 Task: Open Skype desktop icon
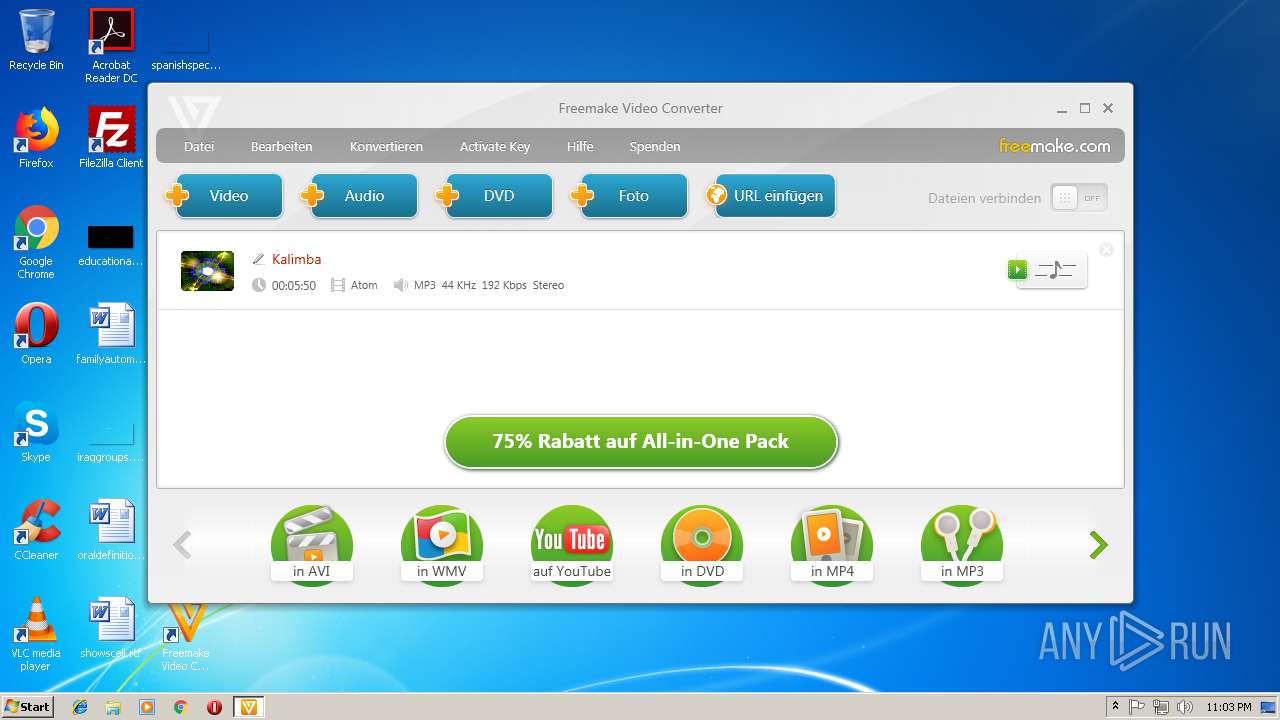(36, 432)
